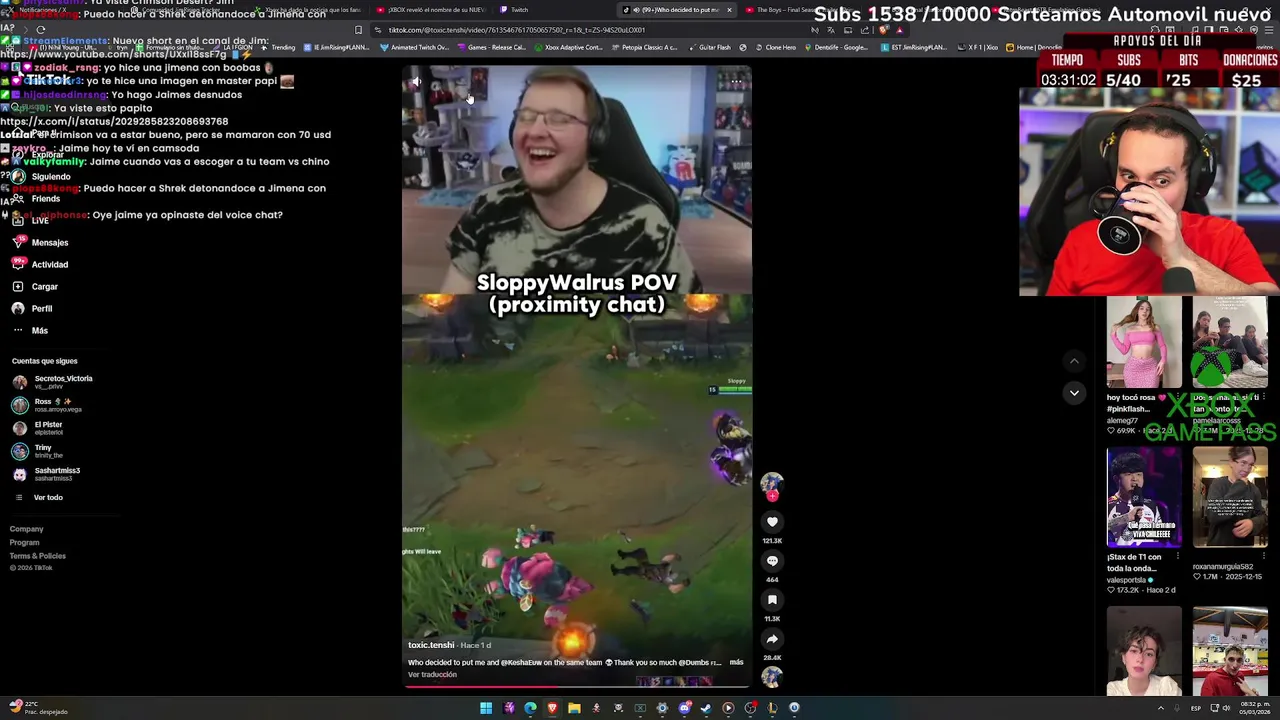Open the 'Stax de T1' video thumbnail
The height and width of the screenshot is (720, 1280).
point(1144,497)
